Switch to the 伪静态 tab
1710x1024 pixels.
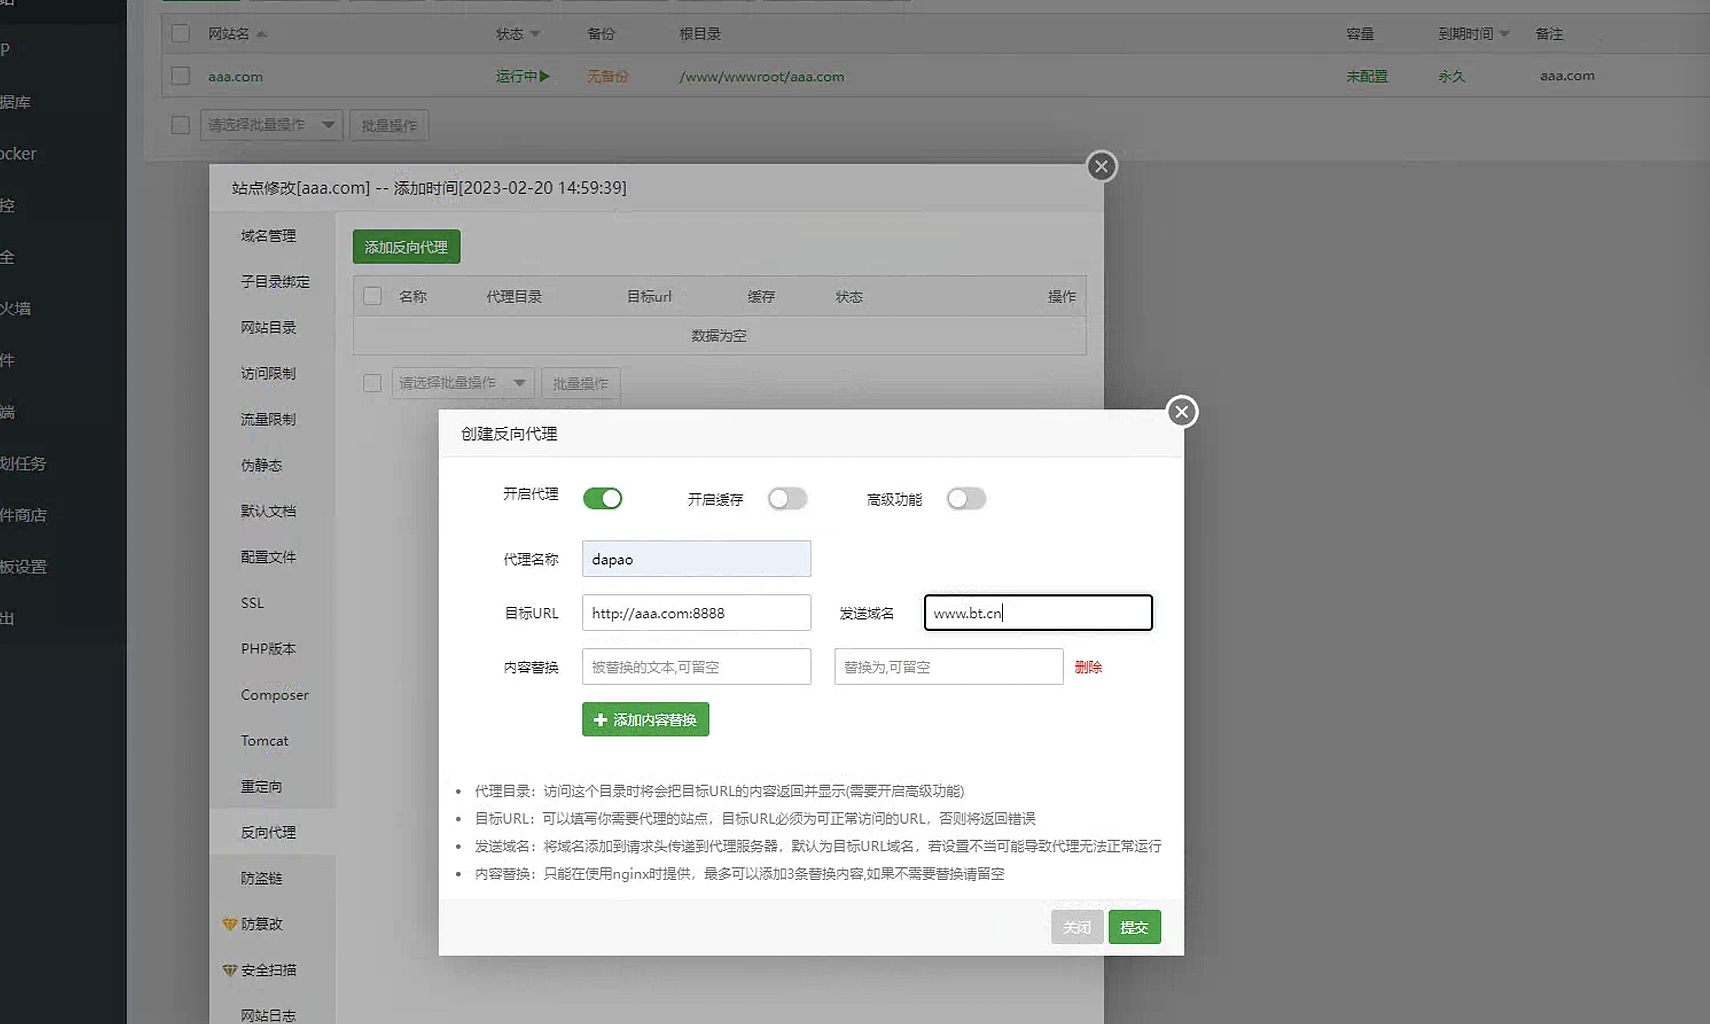tap(261, 465)
